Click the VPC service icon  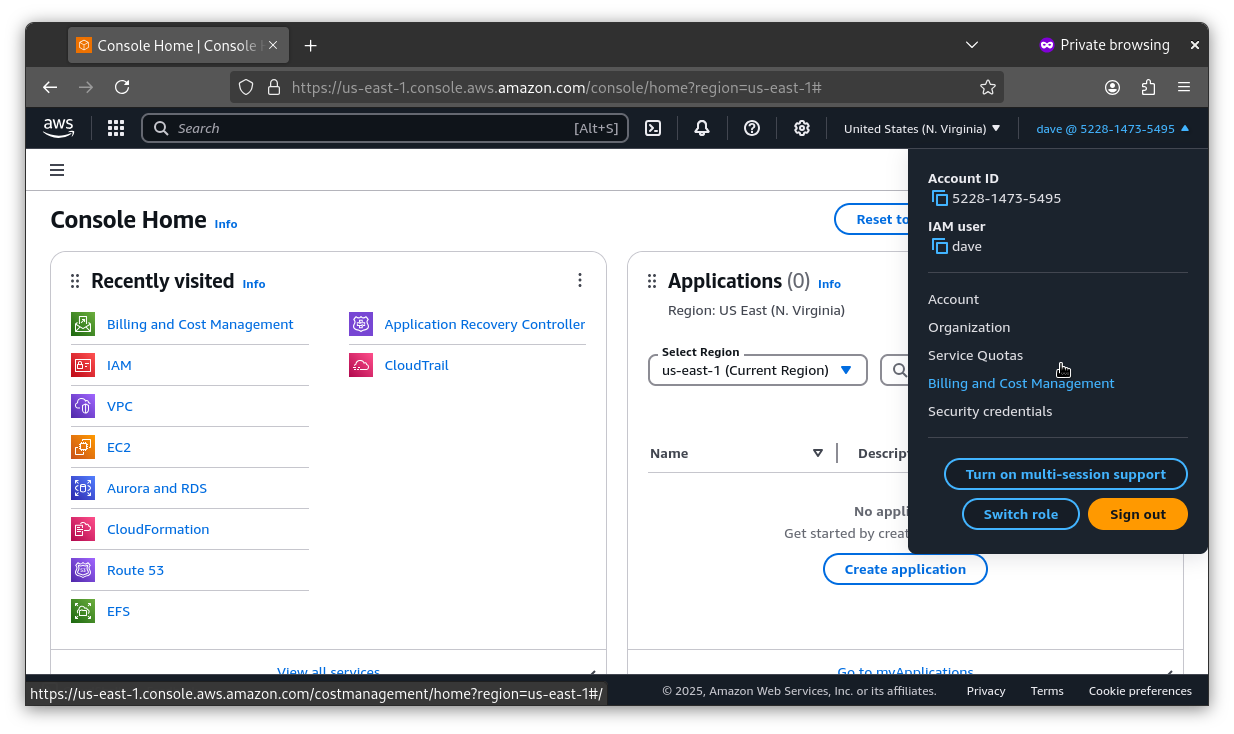(83, 406)
